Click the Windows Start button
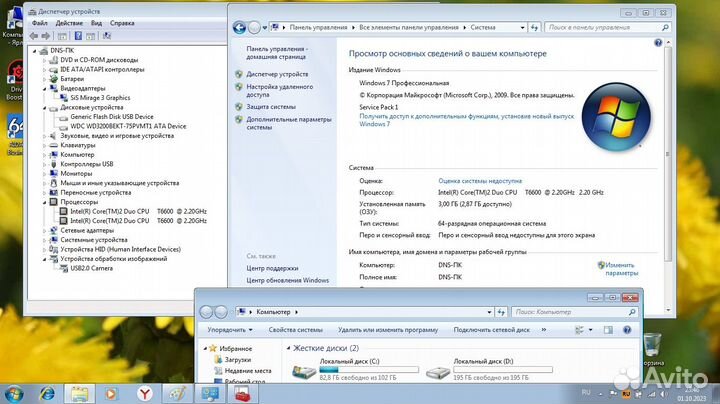Image resolution: width=720 pixels, height=404 pixels. point(13,394)
